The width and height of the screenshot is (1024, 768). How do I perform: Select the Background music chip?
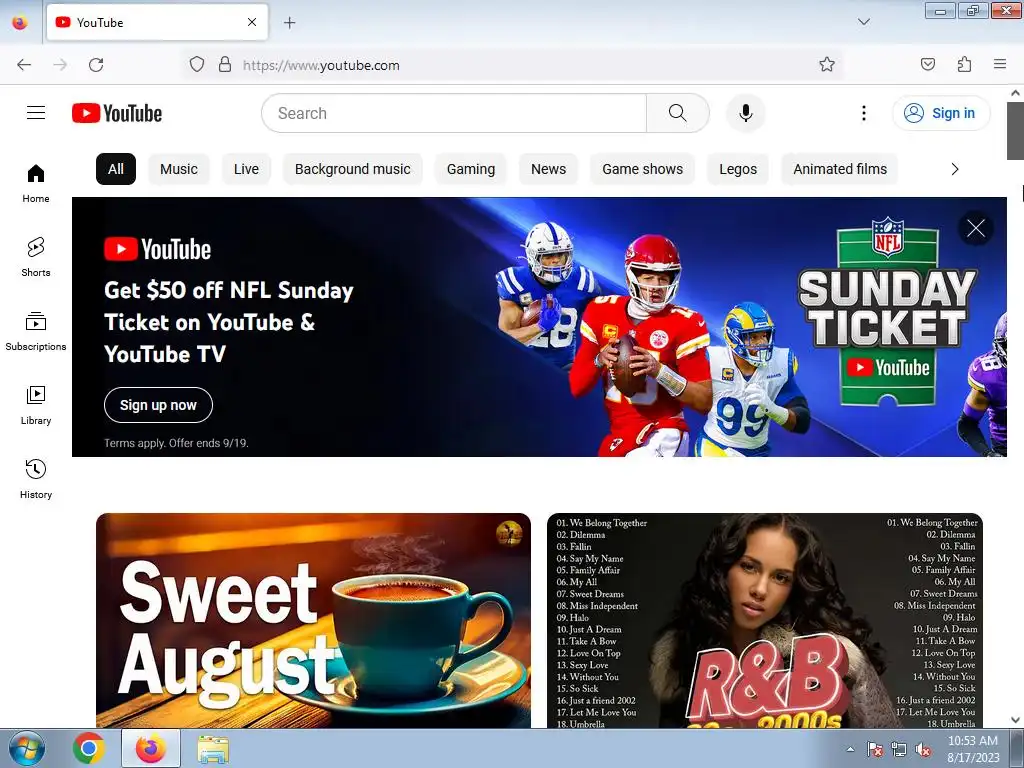pyautogui.click(x=353, y=169)
